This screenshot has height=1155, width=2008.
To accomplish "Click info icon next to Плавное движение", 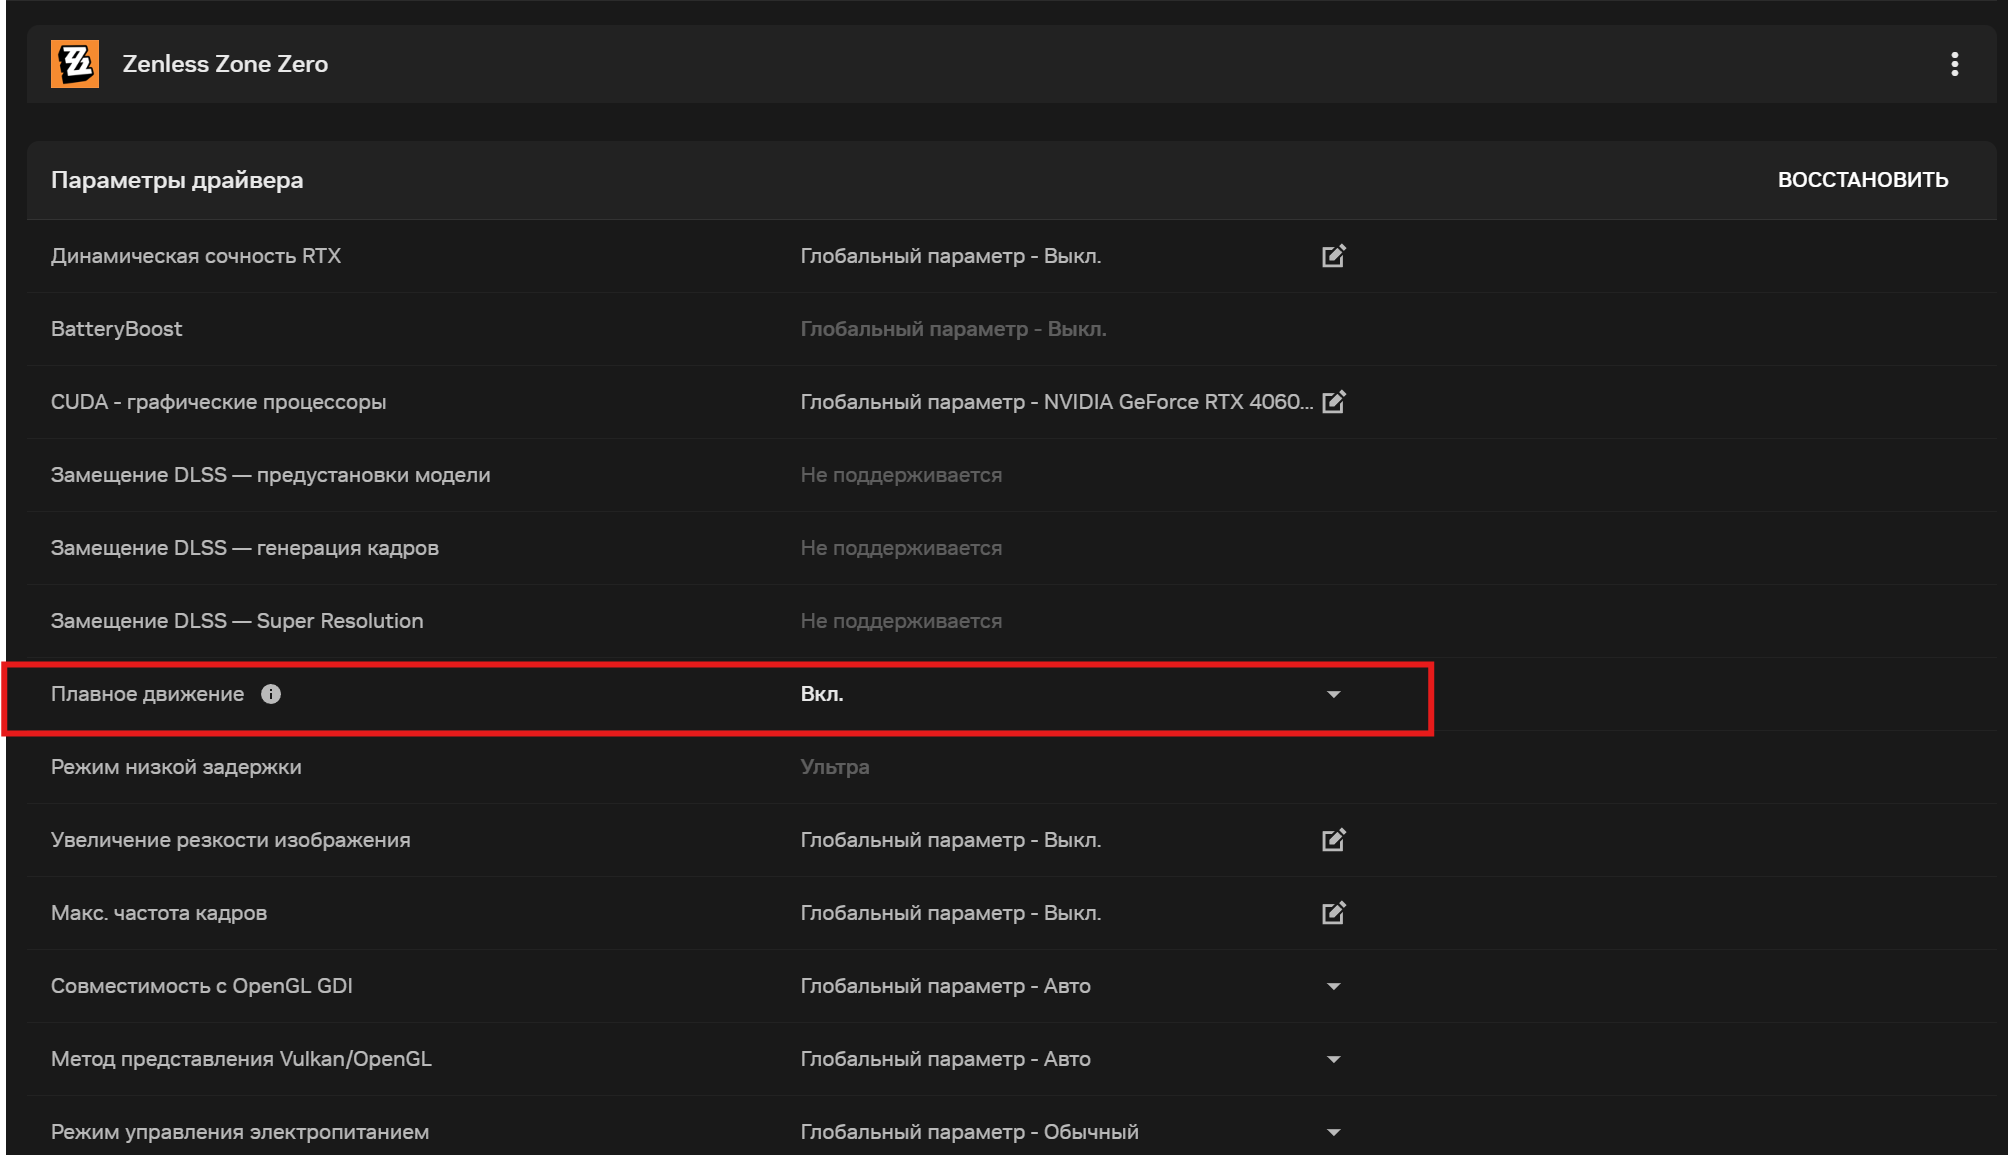I will point(271,694).
